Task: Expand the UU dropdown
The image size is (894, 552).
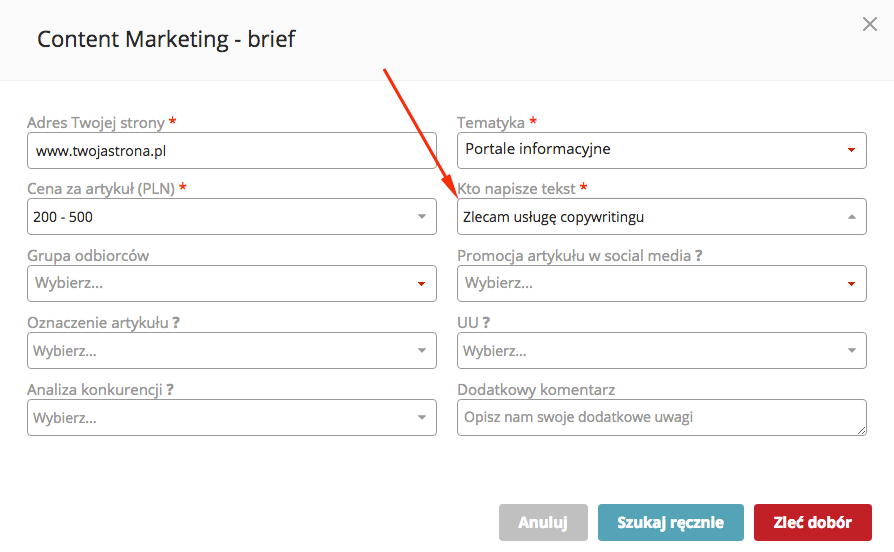Action: 661,351
